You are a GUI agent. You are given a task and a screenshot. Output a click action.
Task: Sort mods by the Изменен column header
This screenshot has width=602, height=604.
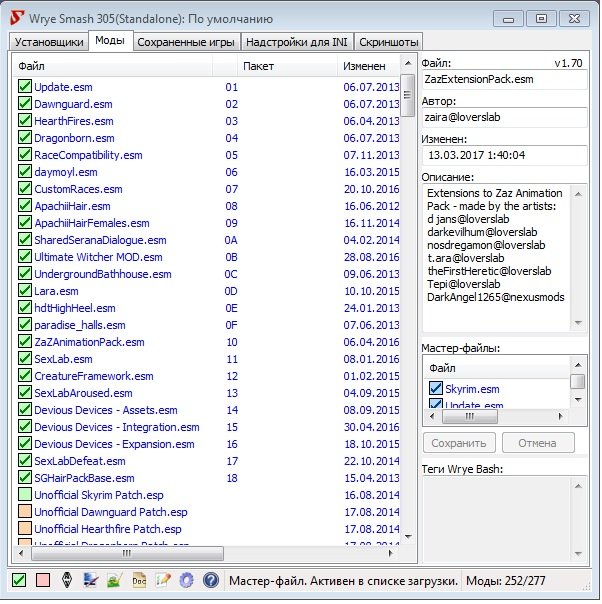367,65
